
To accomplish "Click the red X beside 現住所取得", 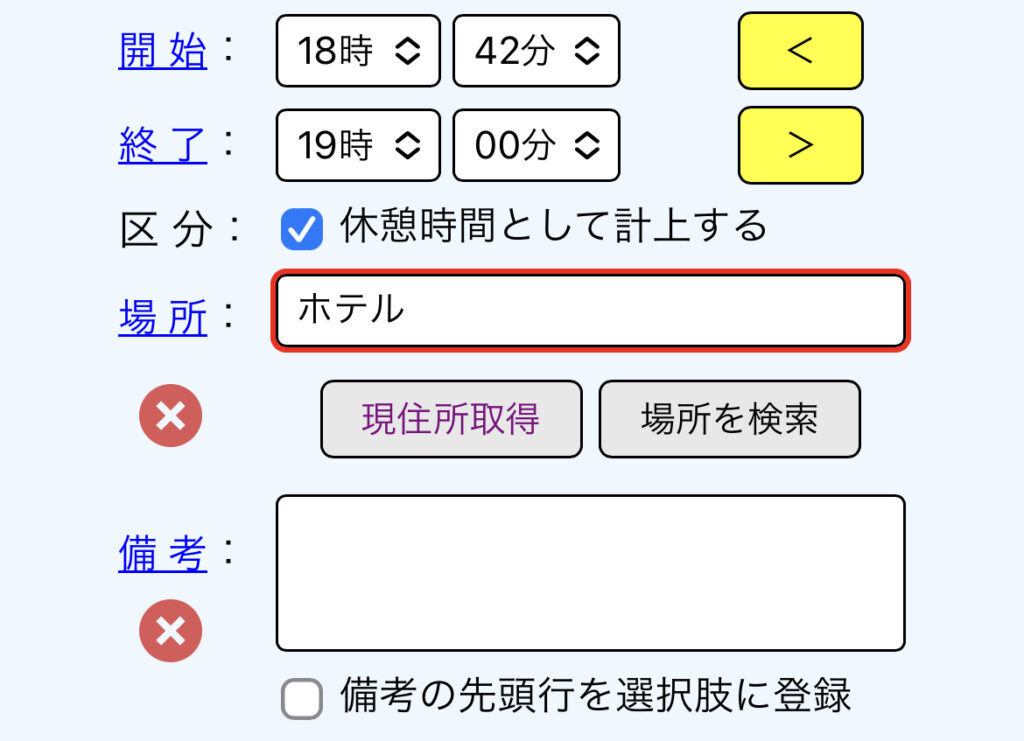I will click(x=170, y=416).
